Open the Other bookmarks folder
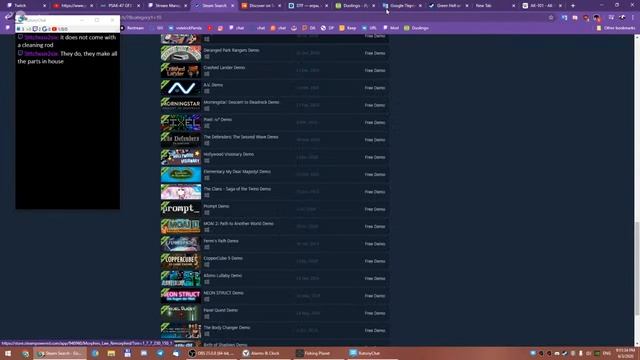Viewport: 640px width, 360px height. pos(616,28)
